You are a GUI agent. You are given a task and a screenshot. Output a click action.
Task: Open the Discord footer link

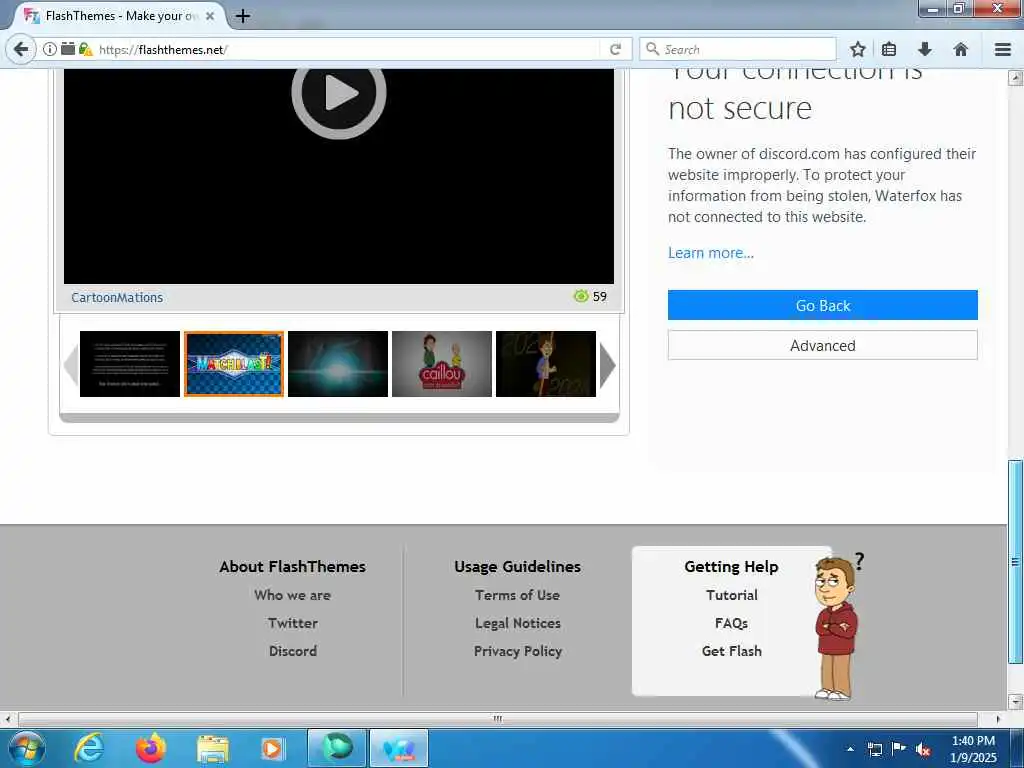293,651
